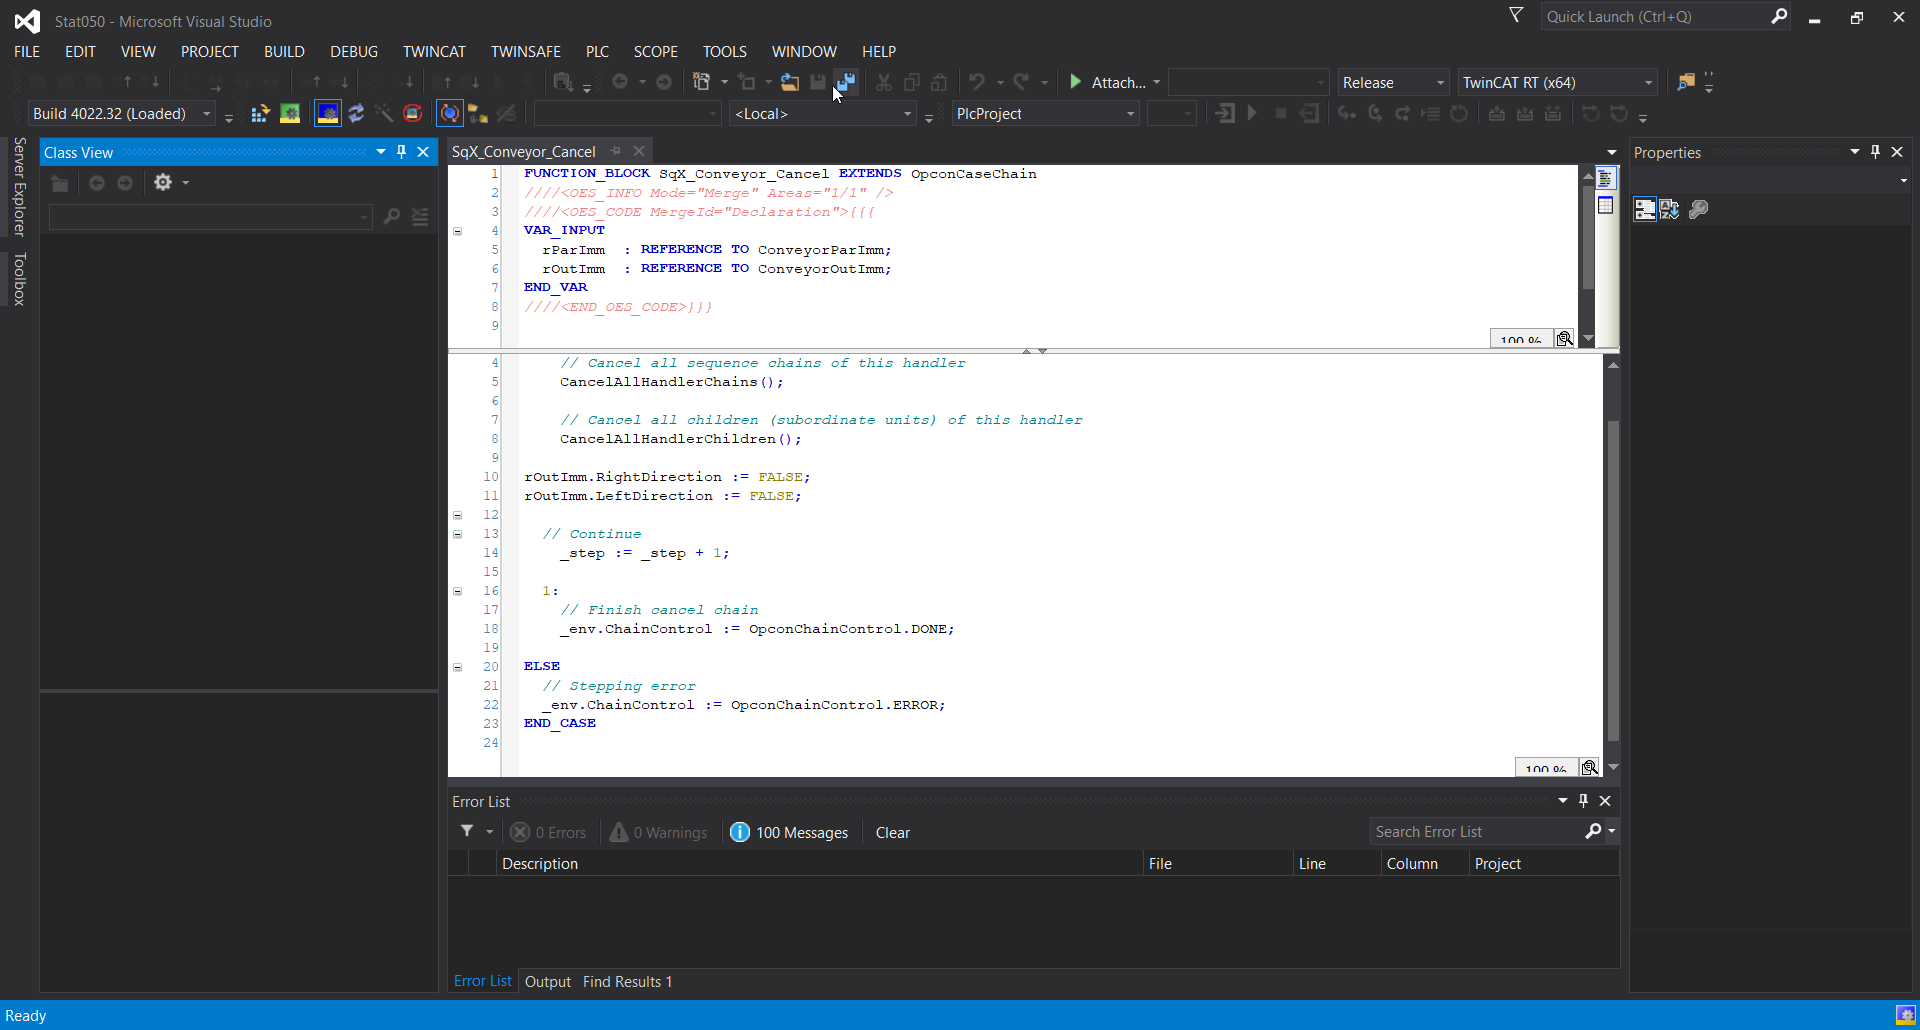Collapse the ELSE code block
This screenshot has width=1920, height=1030.
pos(458,667)
